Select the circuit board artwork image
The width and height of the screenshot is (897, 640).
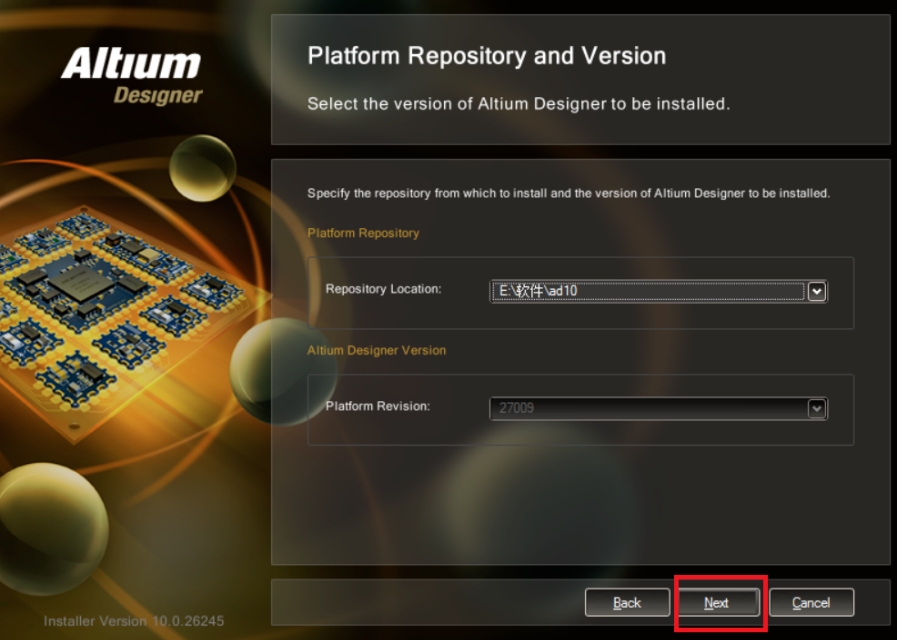[x=110, y=300]
